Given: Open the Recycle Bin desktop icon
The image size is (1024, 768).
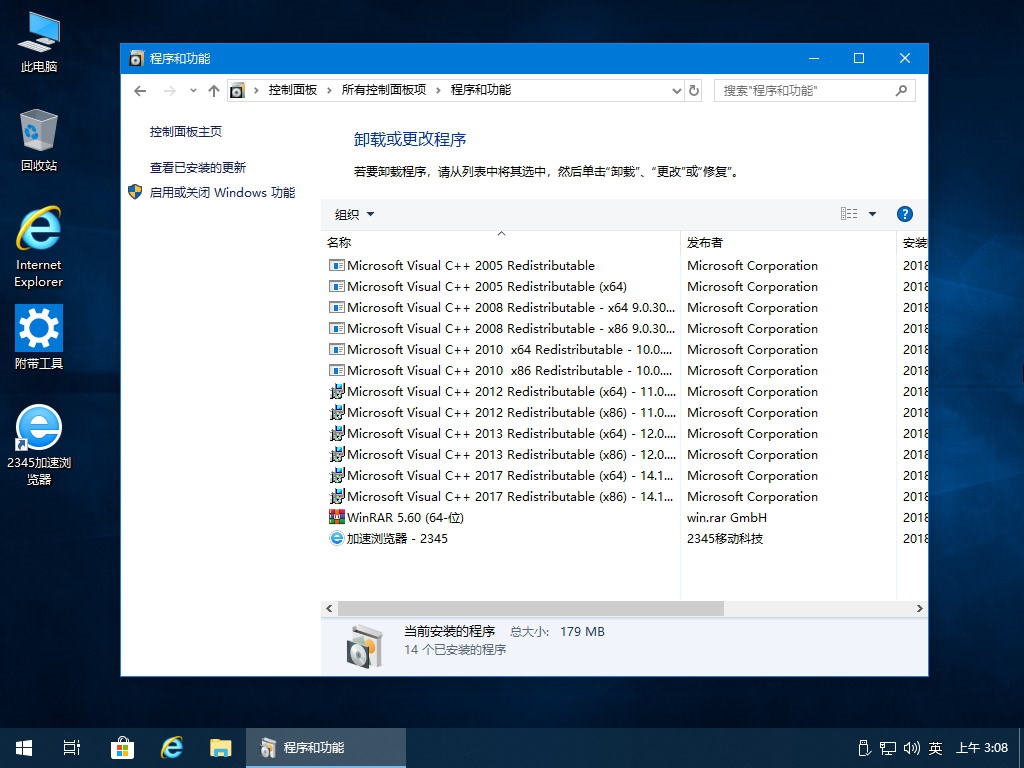Looking at the screenshot, I should click(x=39, y=140).
